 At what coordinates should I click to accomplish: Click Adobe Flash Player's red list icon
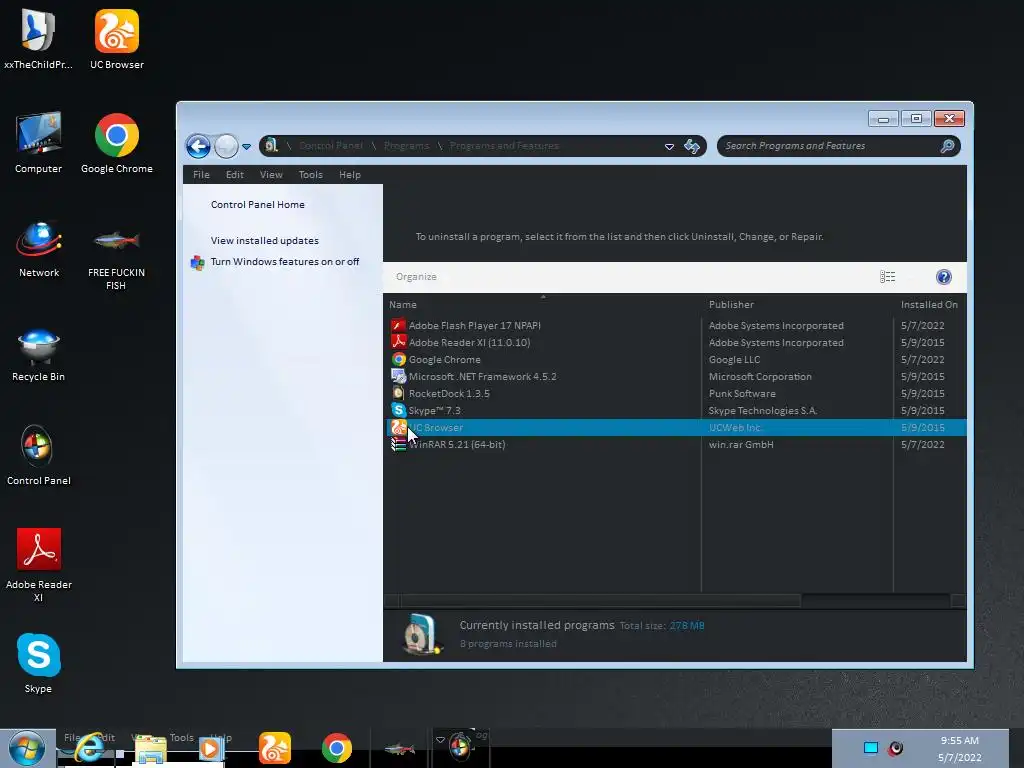click(x=398, y=325)
